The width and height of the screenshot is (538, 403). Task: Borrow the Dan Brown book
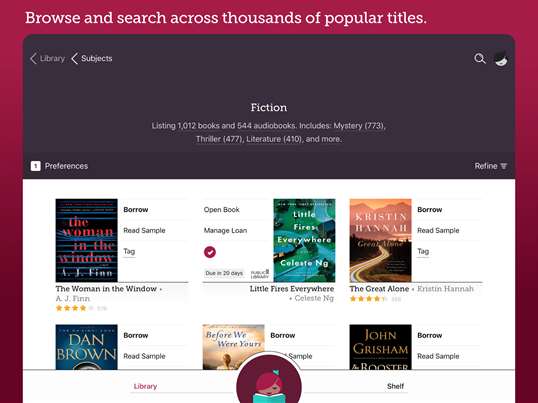[x=136, y=335]
